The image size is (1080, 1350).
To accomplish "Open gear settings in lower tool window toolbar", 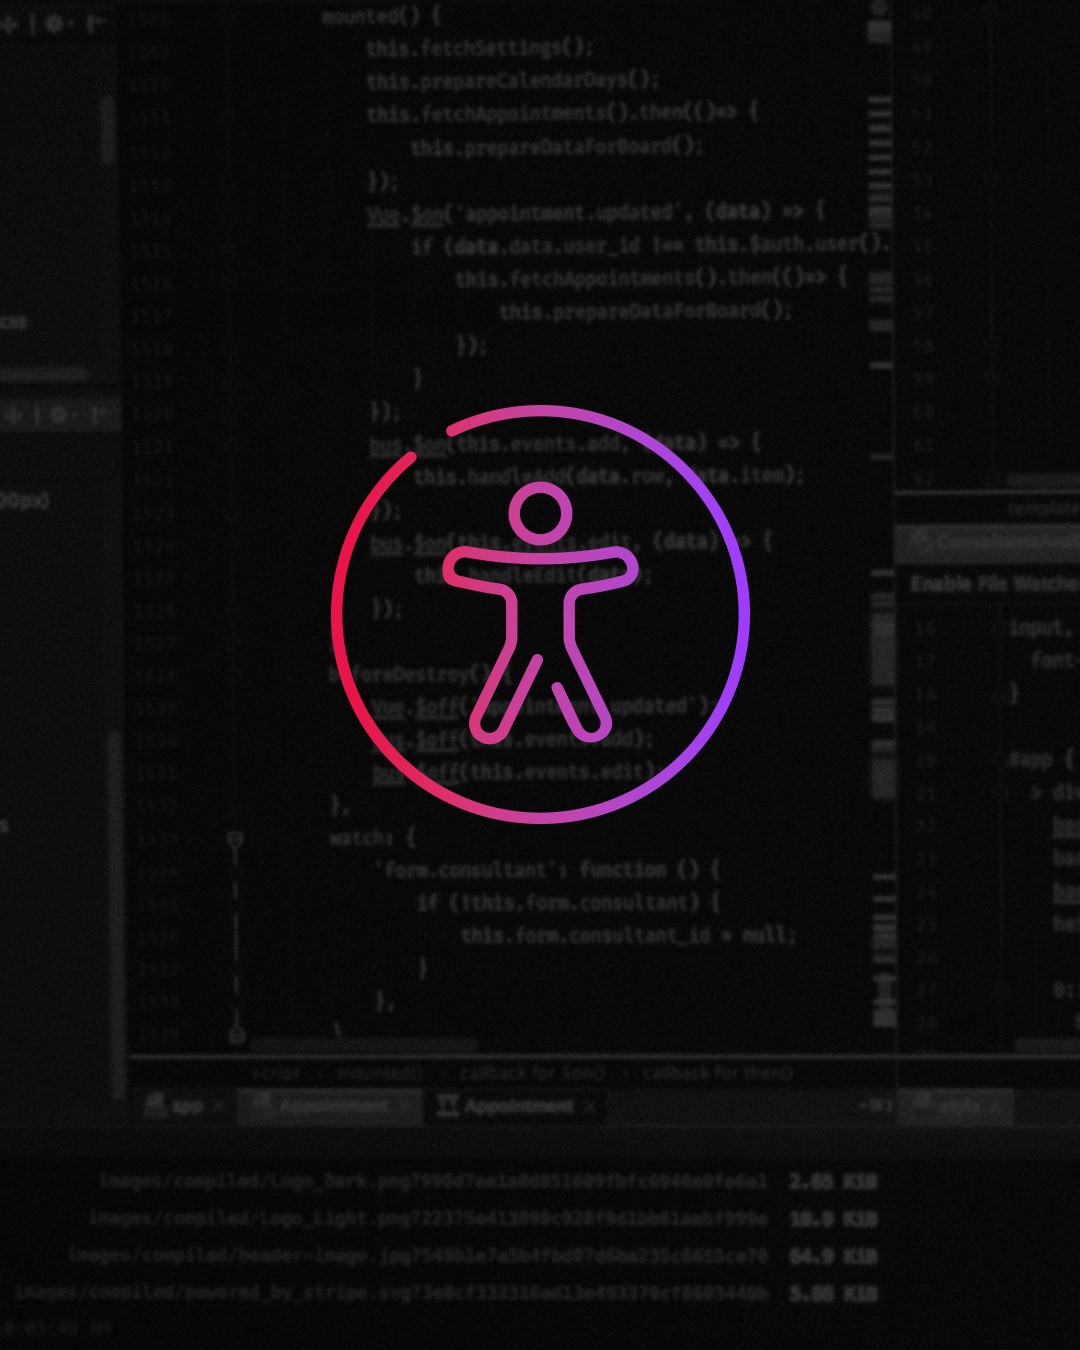I will click(x=58, y=415).
